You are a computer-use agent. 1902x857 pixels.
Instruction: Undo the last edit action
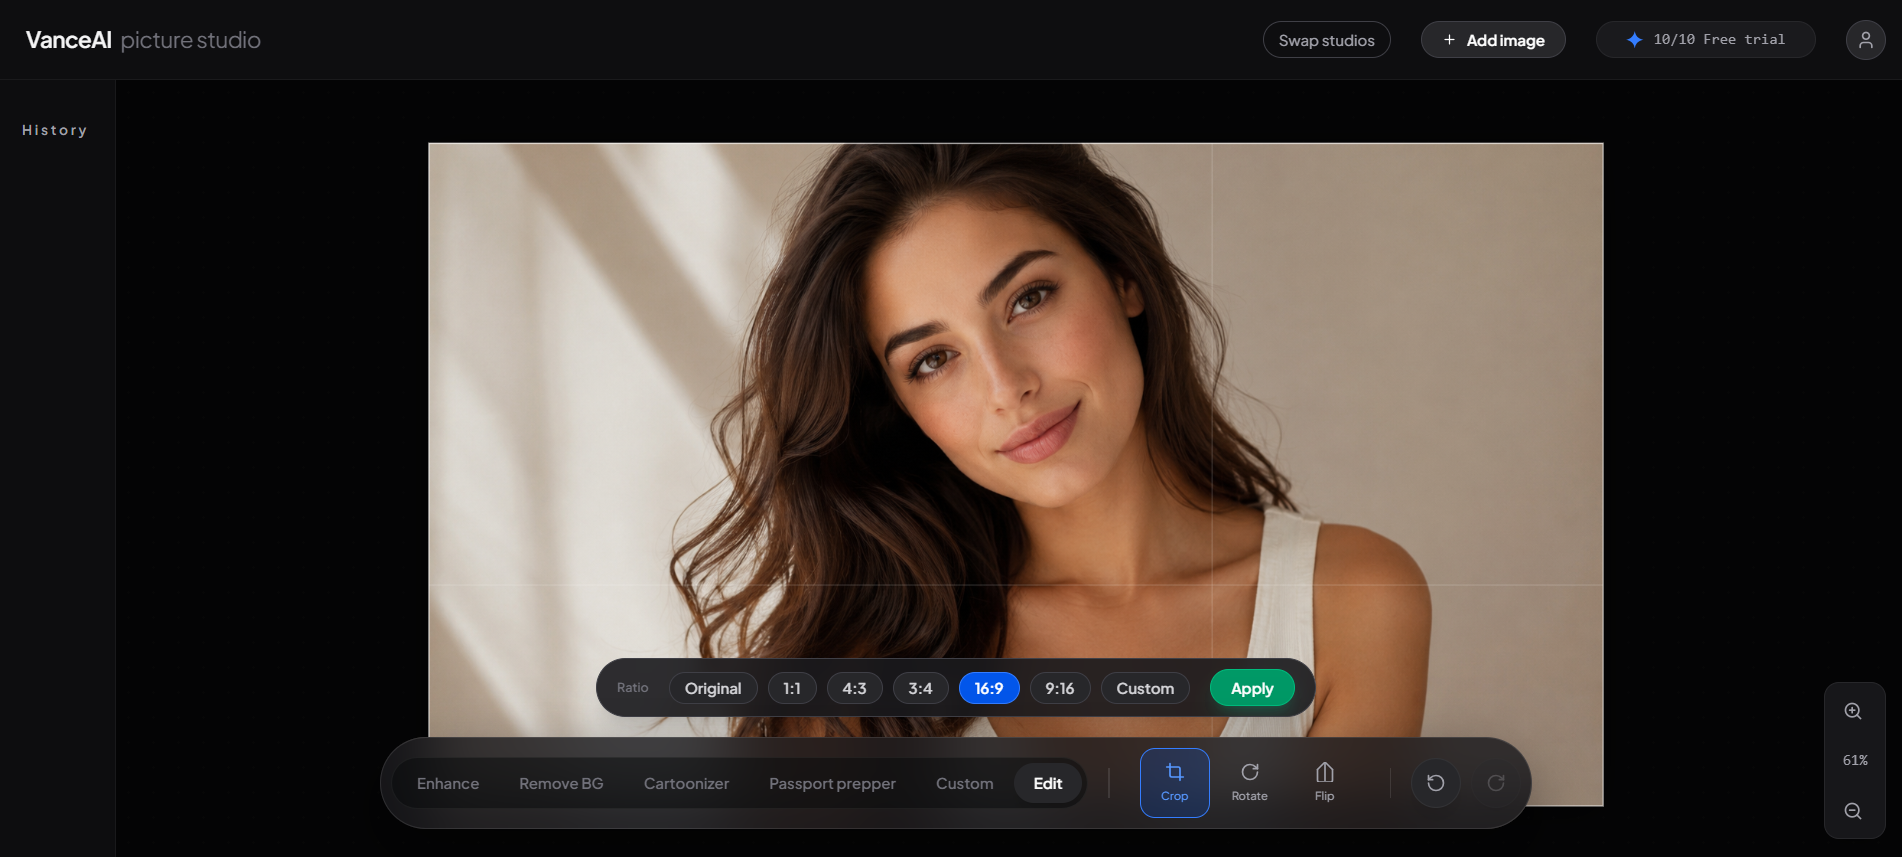(x=1435, y=783)
